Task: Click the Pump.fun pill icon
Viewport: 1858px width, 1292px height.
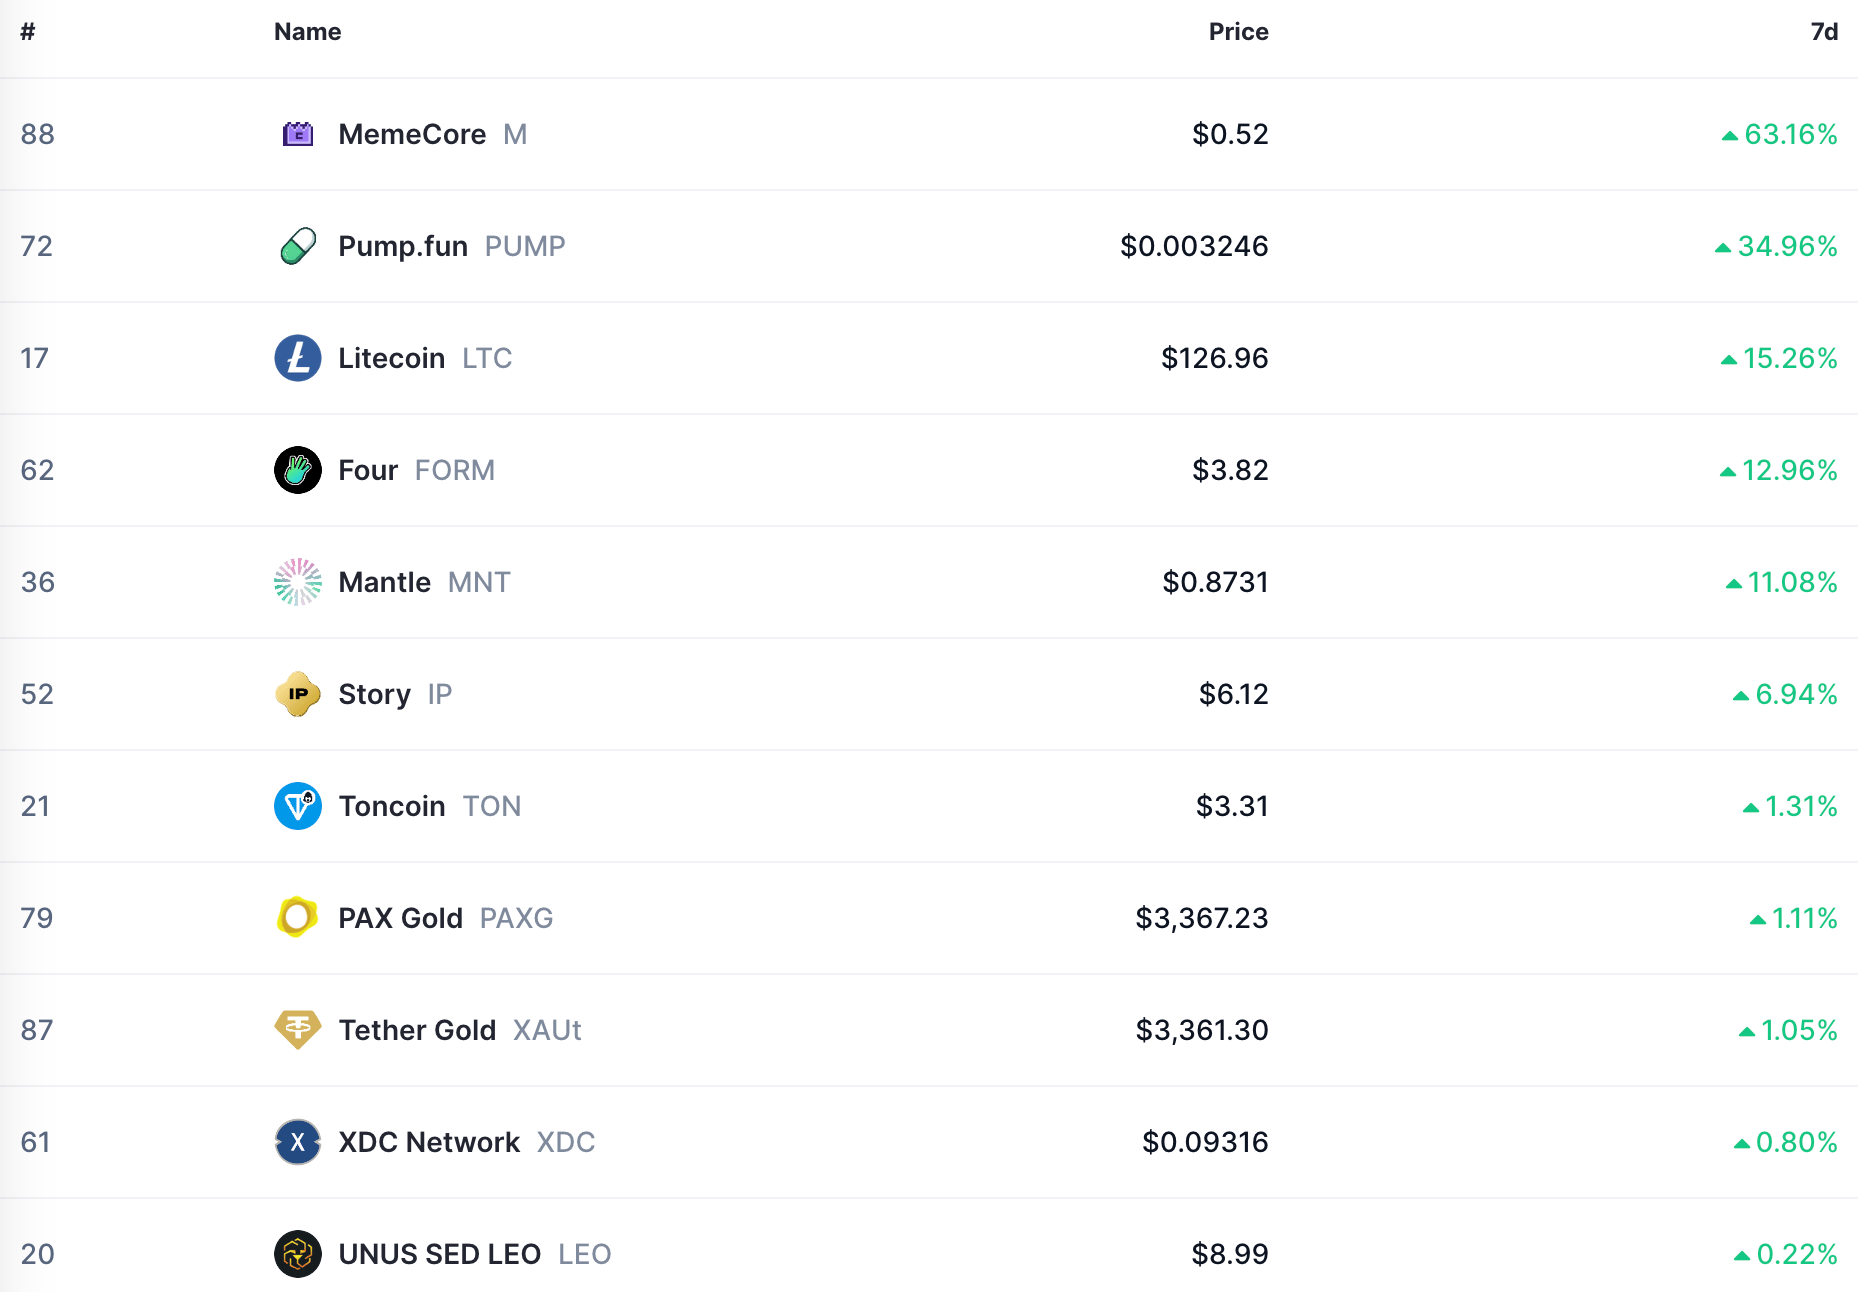Action: pos(298,246)
